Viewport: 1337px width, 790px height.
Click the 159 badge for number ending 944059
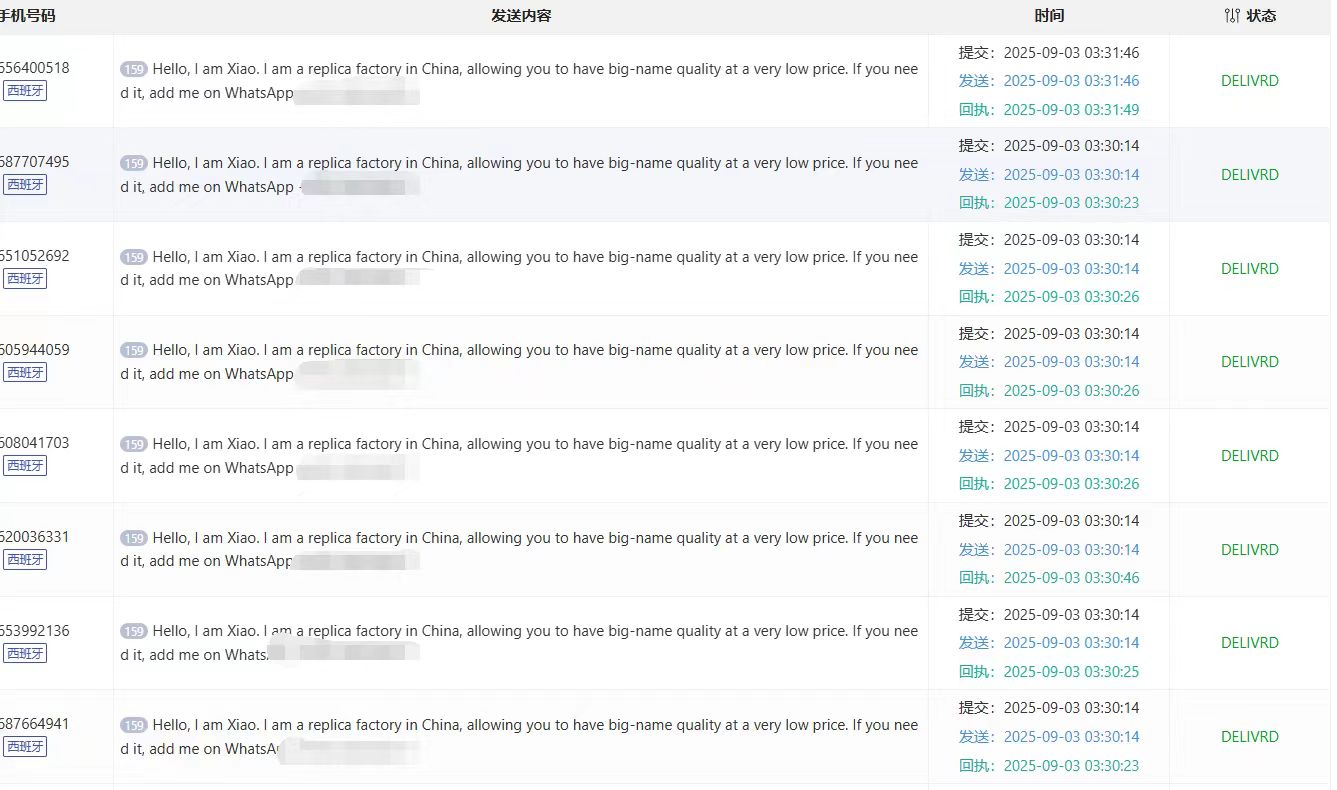[134, 351]
